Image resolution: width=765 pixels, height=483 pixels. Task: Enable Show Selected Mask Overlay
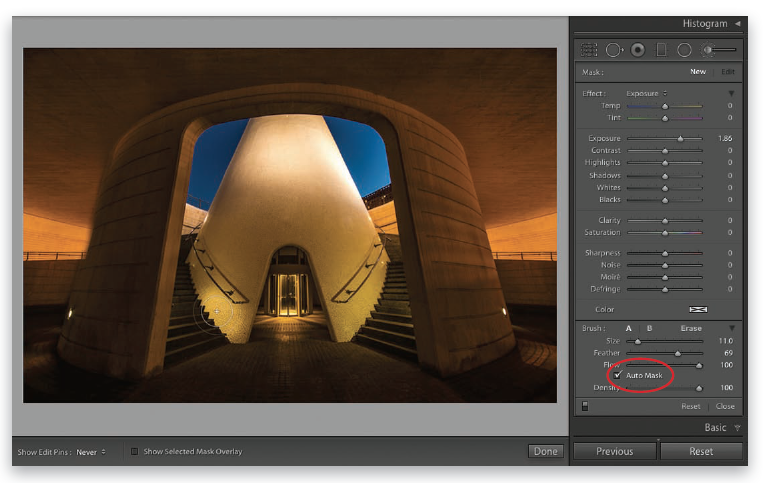pyautogui.click(x=135, y=452)
